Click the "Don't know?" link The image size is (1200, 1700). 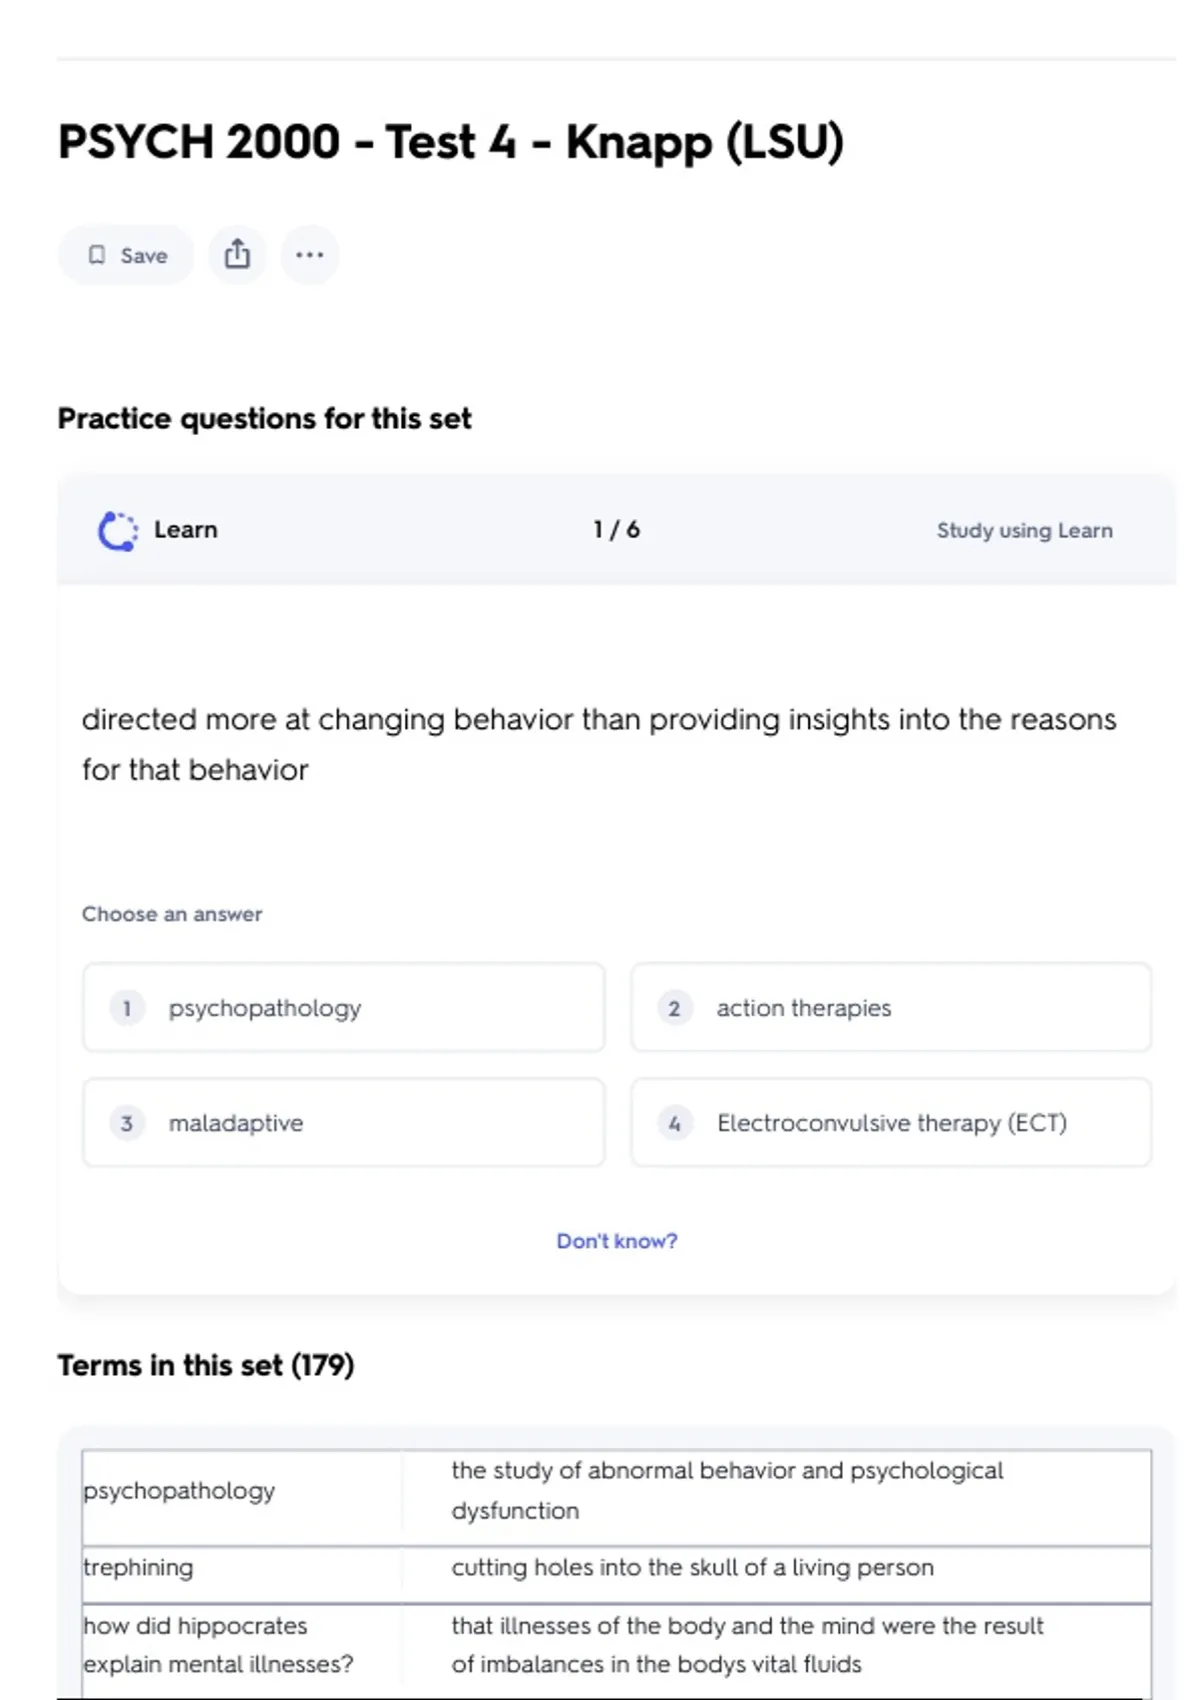point(616,1241)
